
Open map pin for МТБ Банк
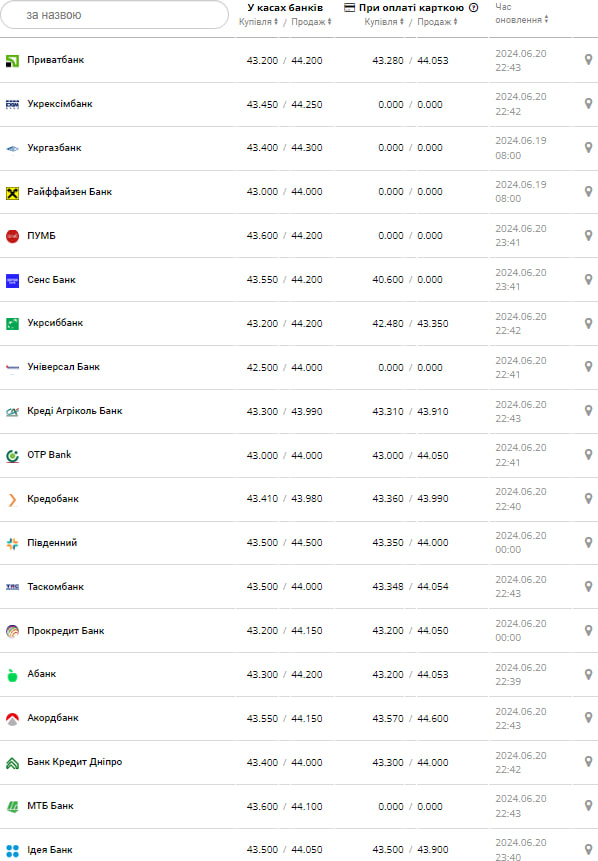(588, 806)
